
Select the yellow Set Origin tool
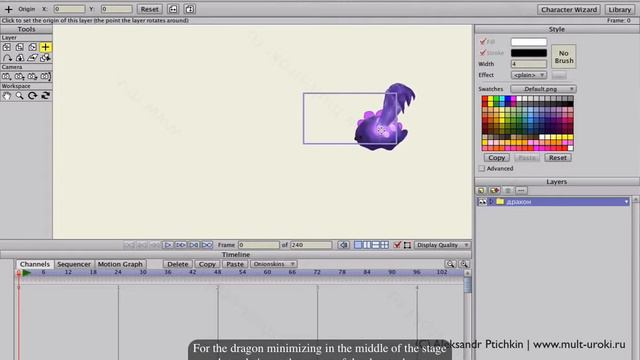[x=45, y=47]
